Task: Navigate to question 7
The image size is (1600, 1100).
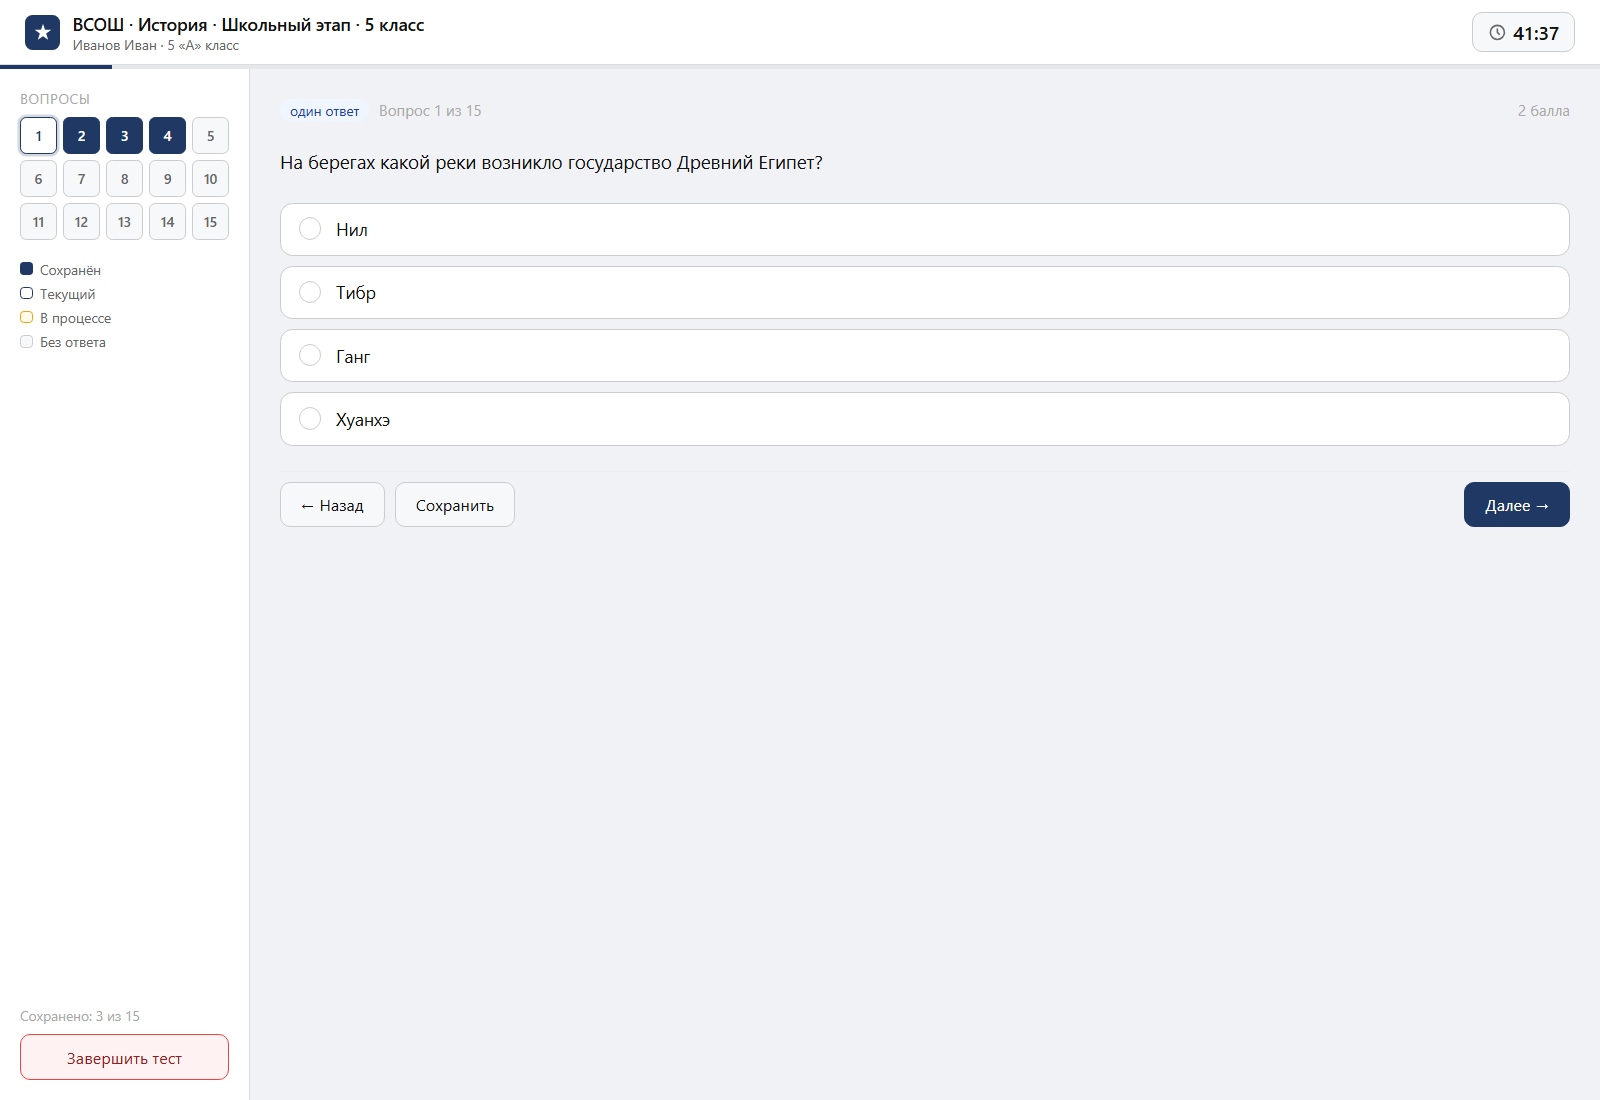Action: click(81, 179)
